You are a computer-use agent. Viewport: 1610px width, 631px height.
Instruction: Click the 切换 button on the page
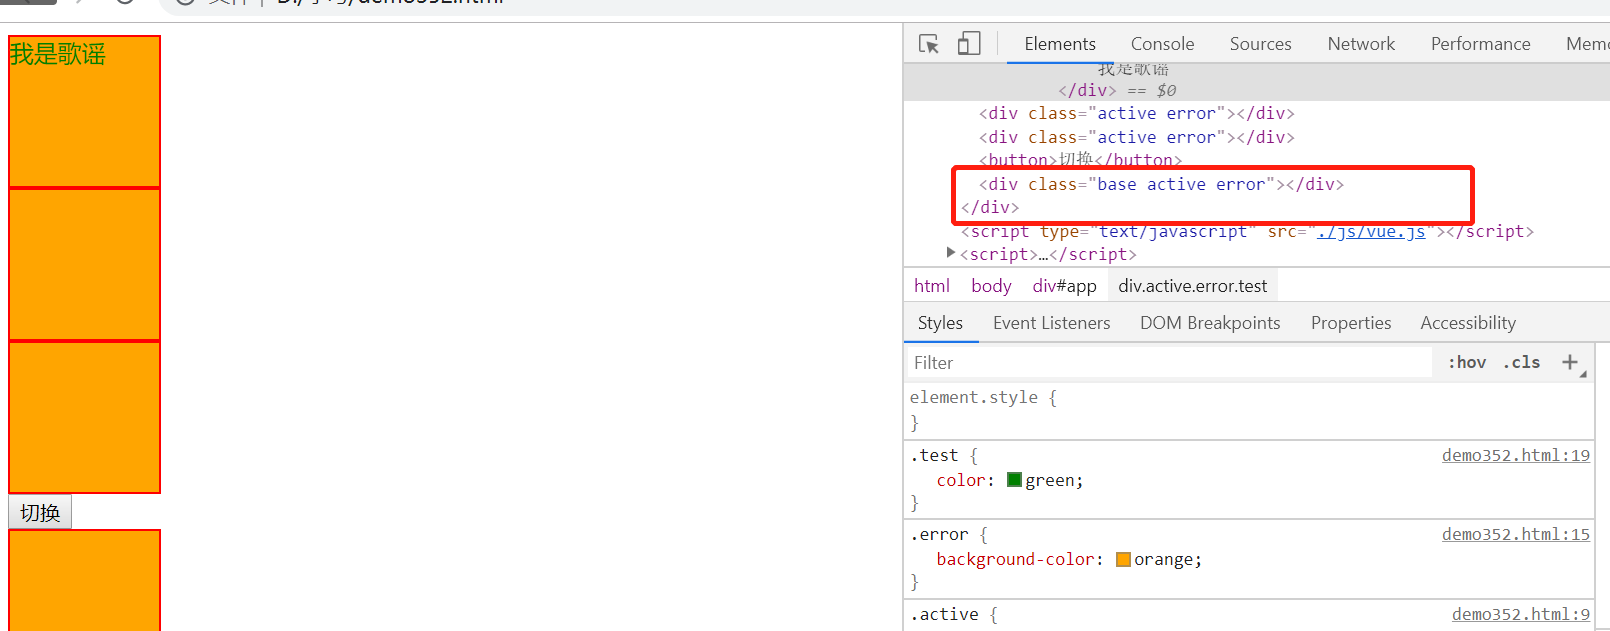pyautogui.click(x=40, y=512)
